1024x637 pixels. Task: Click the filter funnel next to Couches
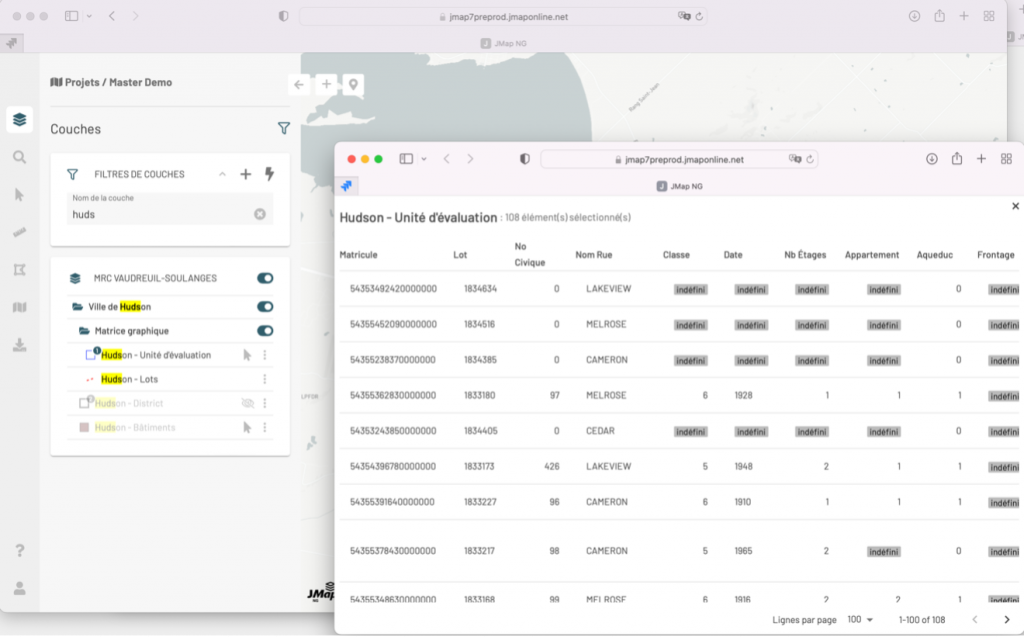[x=283, y=128]
